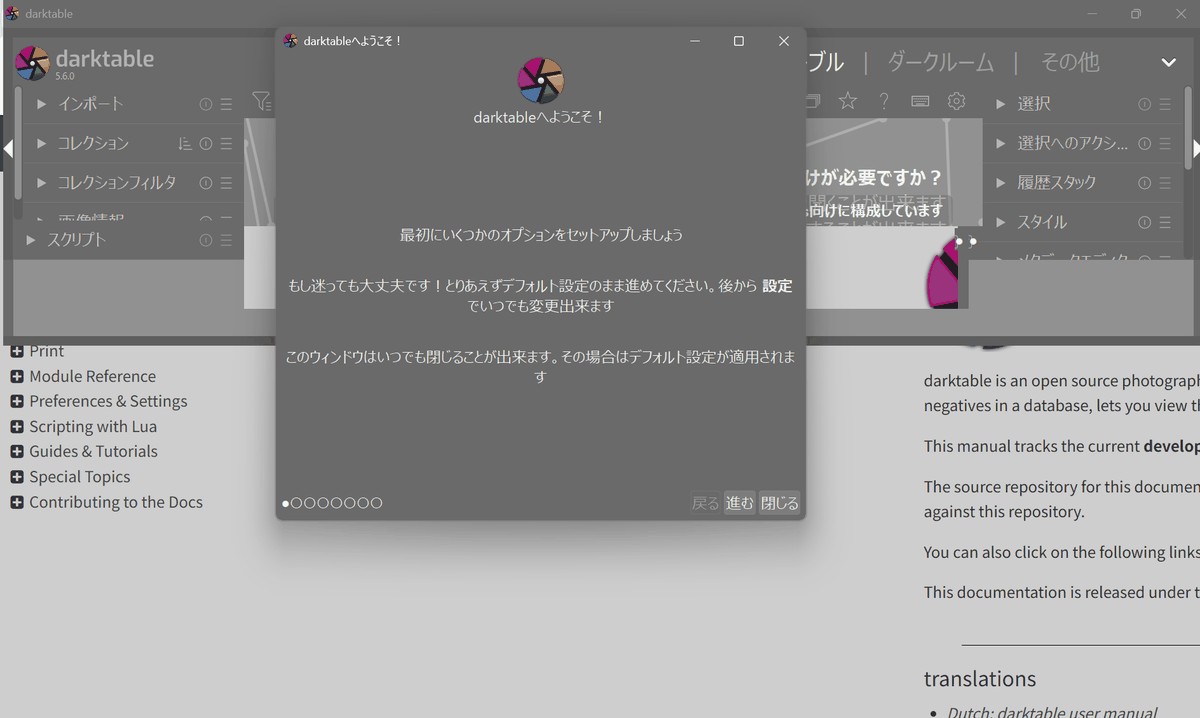The height and width of the screenshot is (718, 1200).
Task: Expand Contributing to the Docs entry
Action: click(x=17, y=503)
